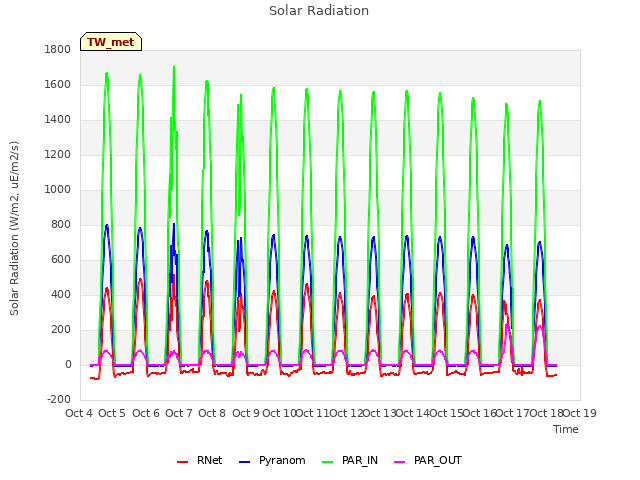Click the magenta PAR_OUT legend color marker
The height and width of the screenshot is (480, 640).
400,462
